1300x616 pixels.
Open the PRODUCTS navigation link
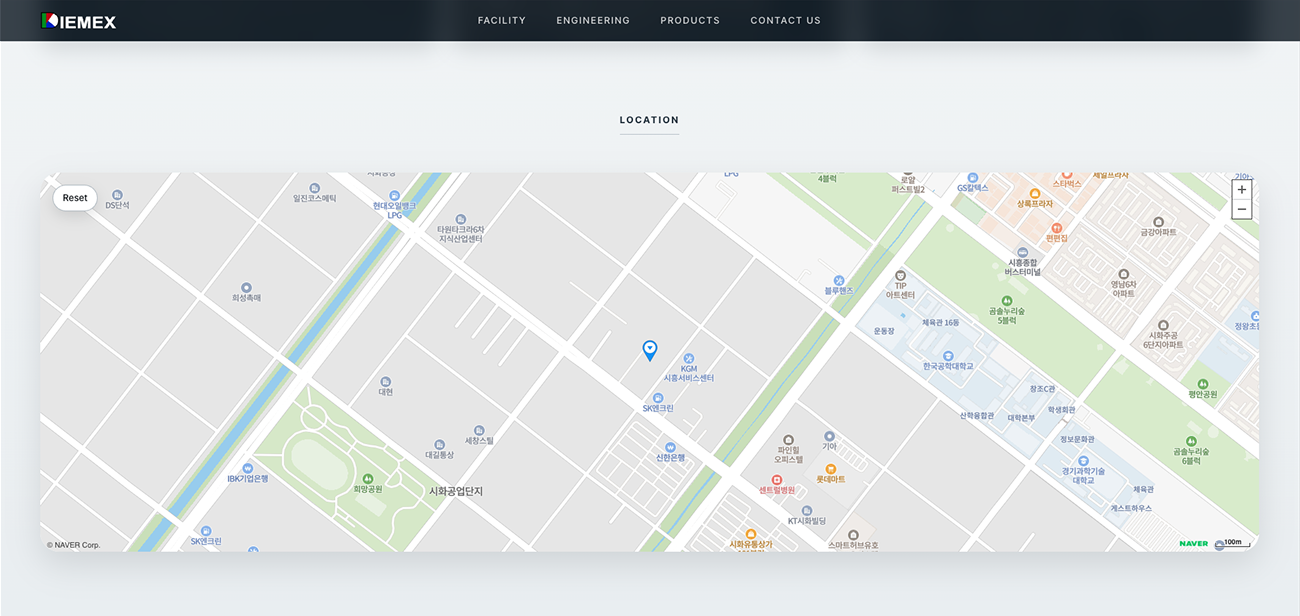(x=690, y=21)
